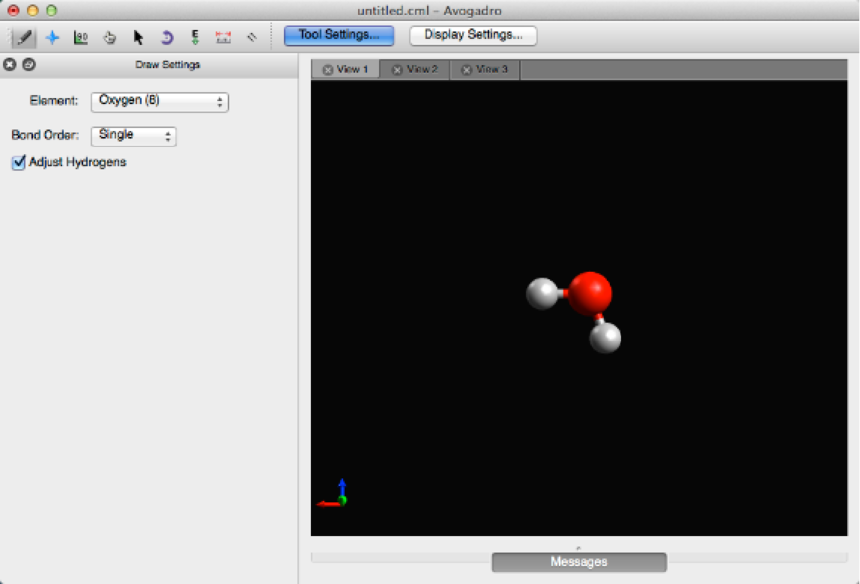Screen dimensions: 860x584
Task: Expand the Messages panel
Action: (x=579, y=562)
